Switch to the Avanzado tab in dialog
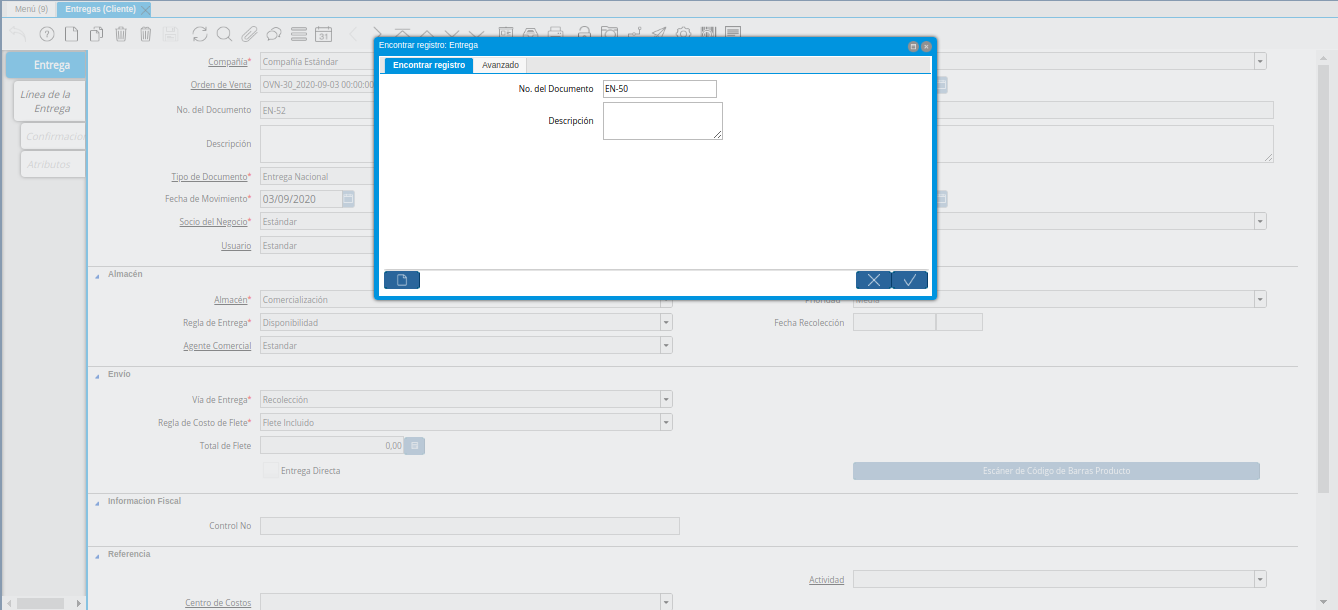1338x610 pixels. click(500, 65)
